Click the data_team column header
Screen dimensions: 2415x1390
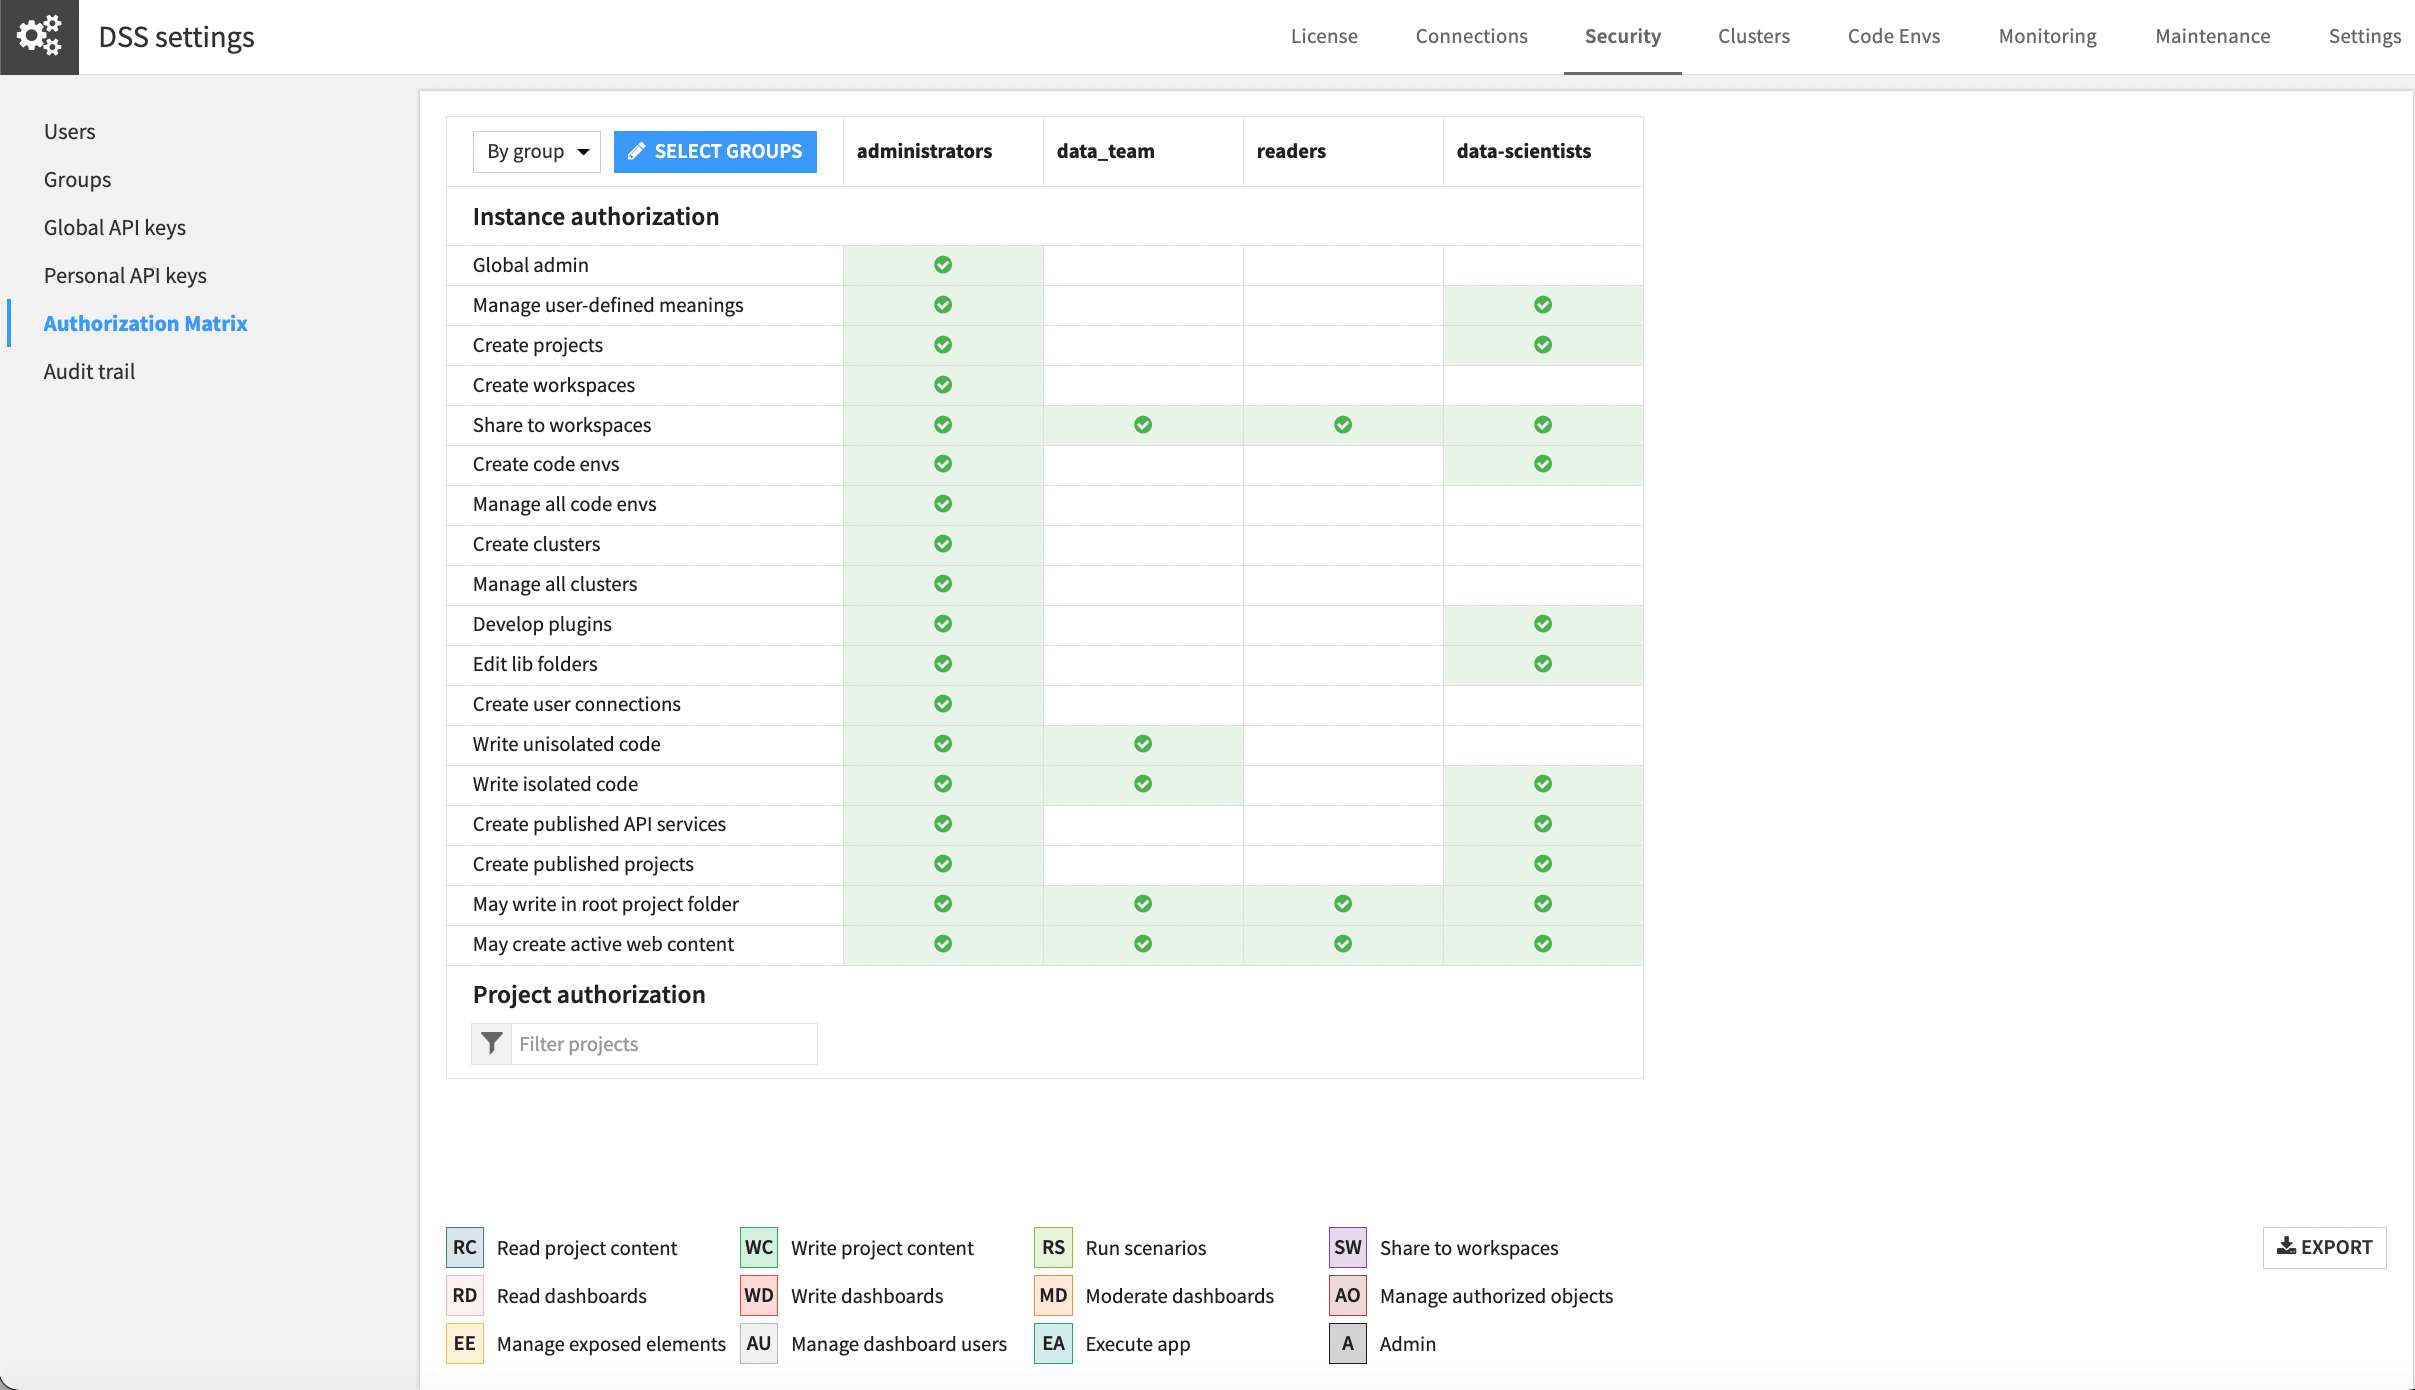(1105, 151)
